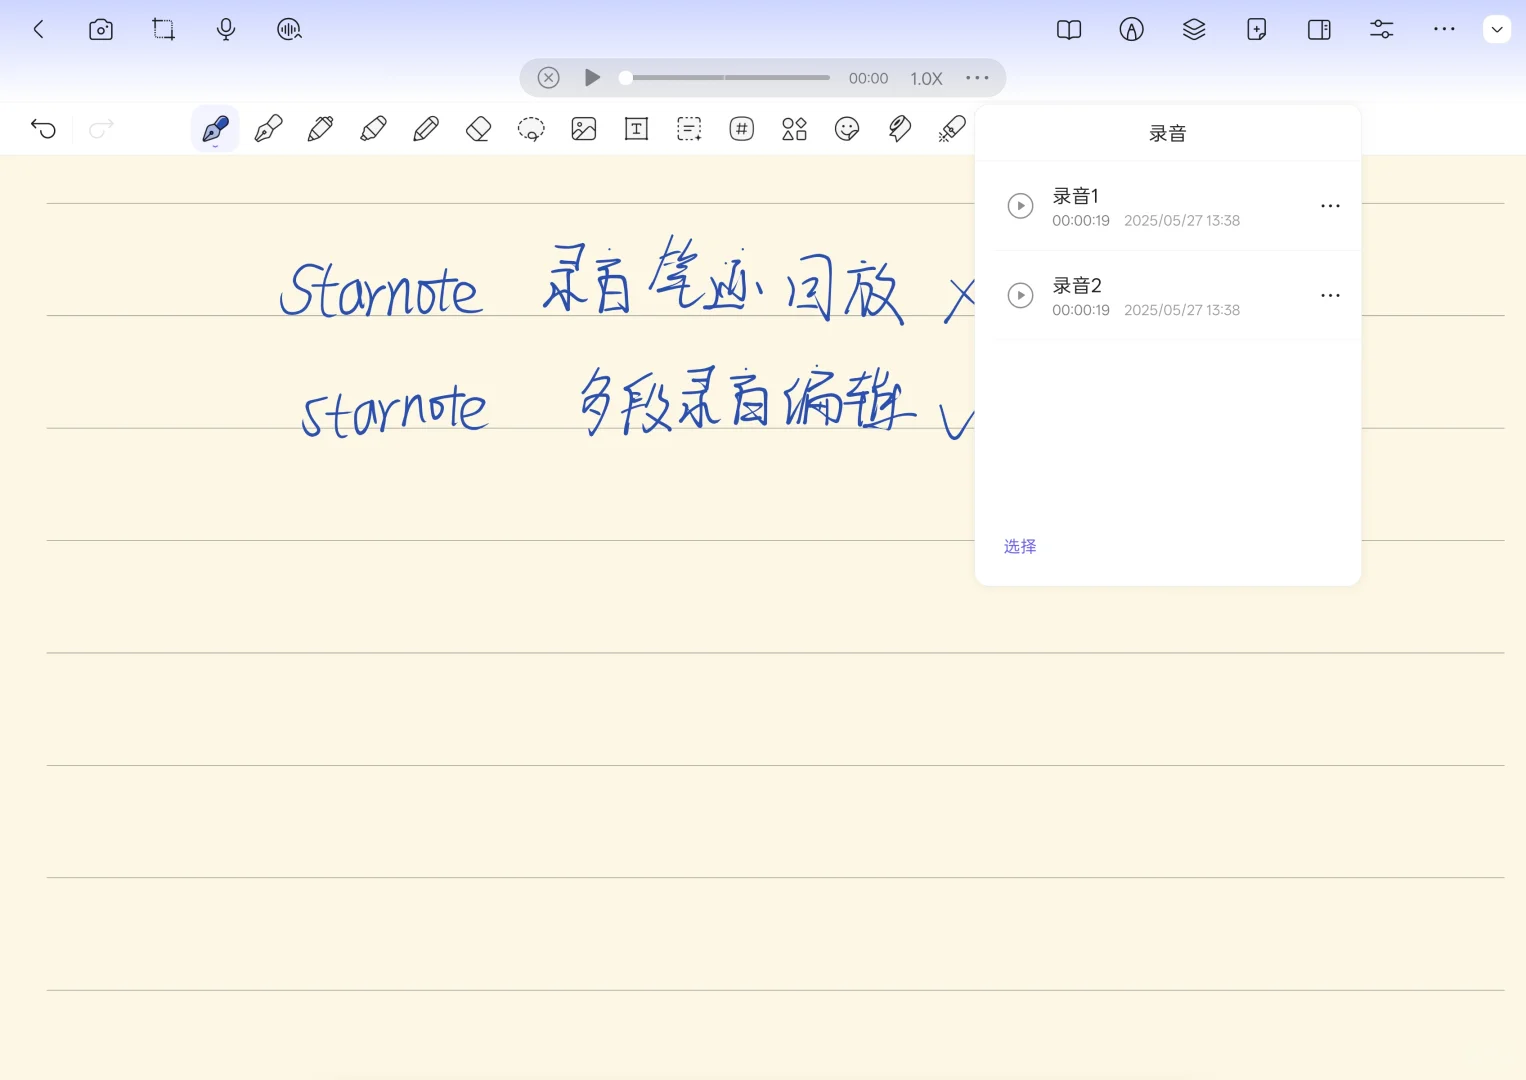This screenshot has width=1526, height=1080.
Task: Open the sliders settings icon
Action: pos(1382,30)
